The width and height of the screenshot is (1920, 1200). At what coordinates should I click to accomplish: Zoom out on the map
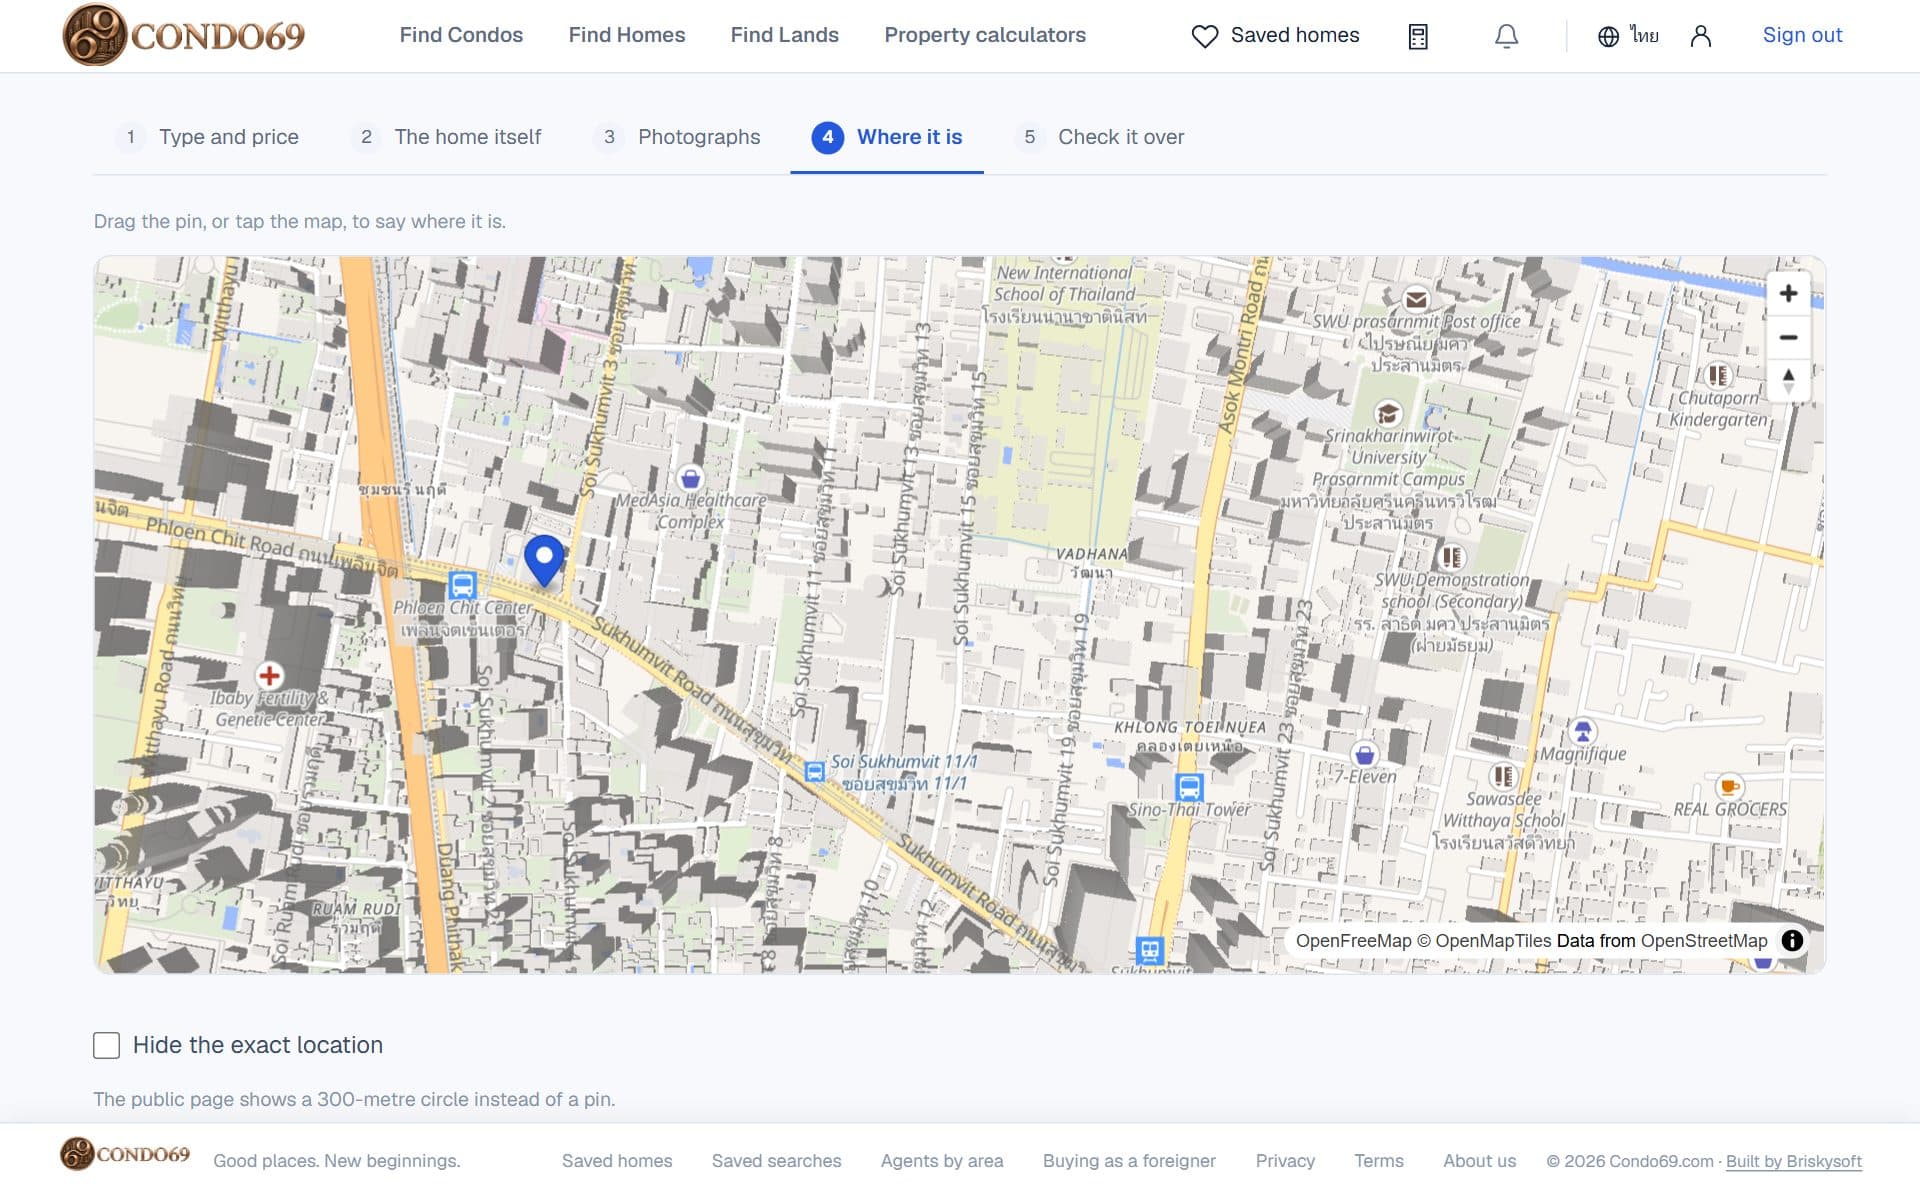pos(1788,337)
